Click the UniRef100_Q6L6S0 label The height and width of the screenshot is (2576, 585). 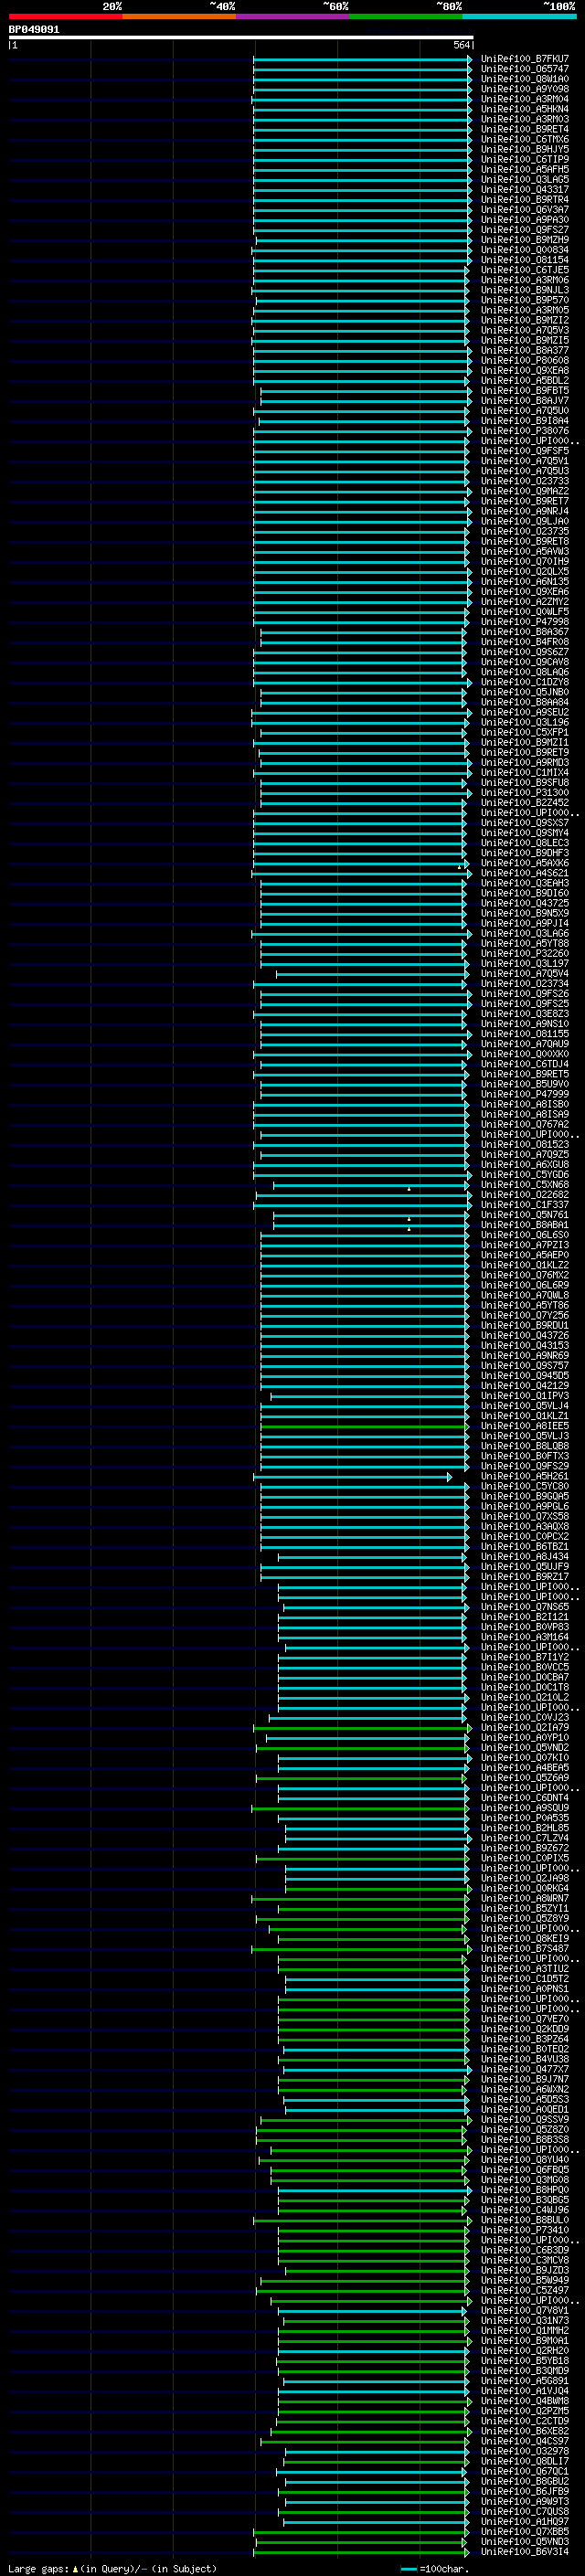[x=524, y=1235]
